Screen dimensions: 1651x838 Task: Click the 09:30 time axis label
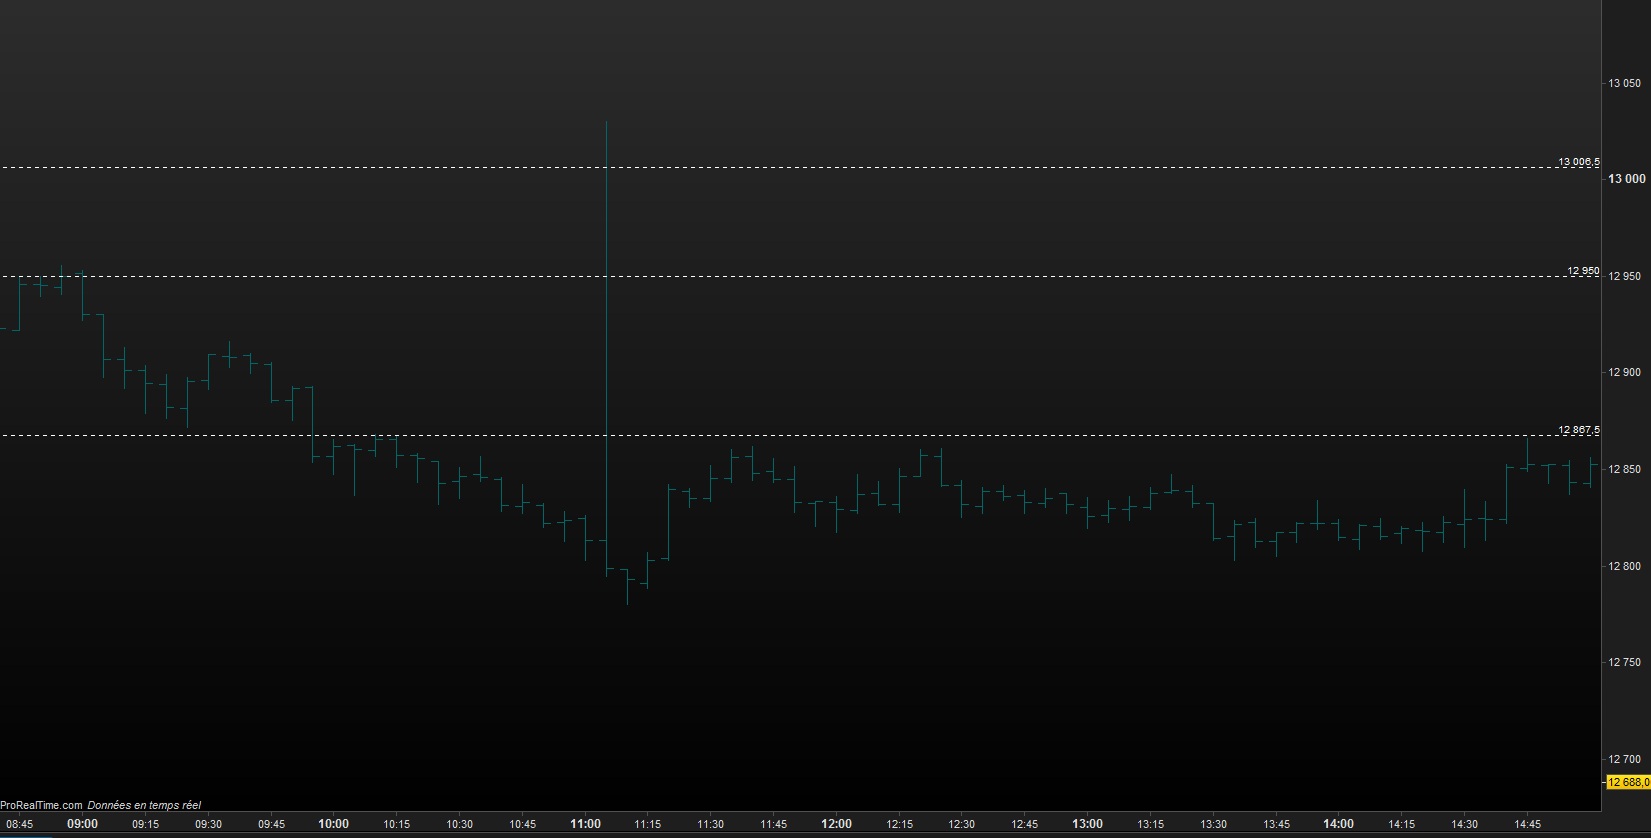[208, 825]
